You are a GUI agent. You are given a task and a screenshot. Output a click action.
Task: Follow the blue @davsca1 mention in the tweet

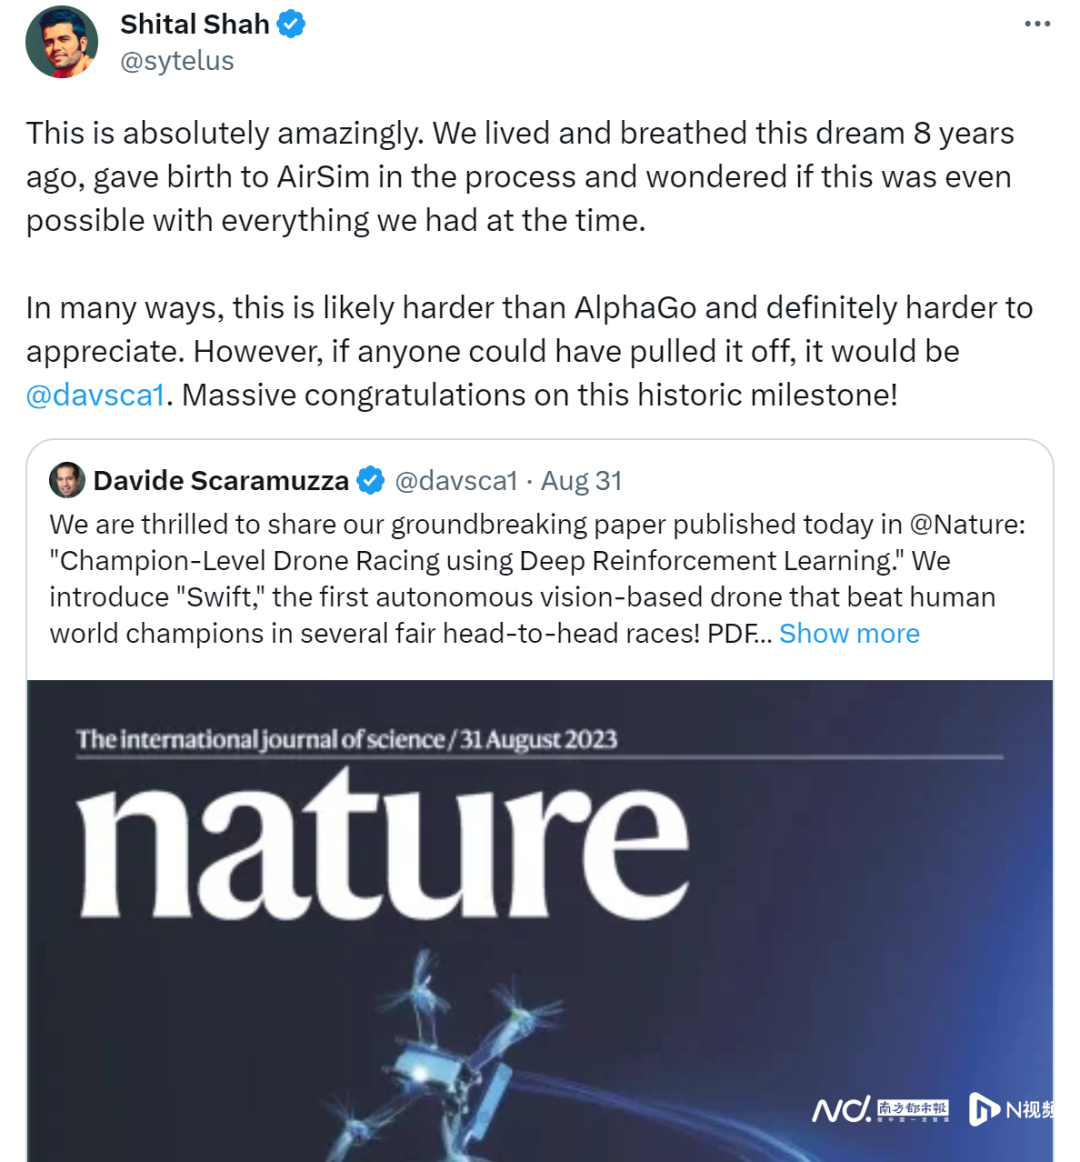click(x=95, y=395)
